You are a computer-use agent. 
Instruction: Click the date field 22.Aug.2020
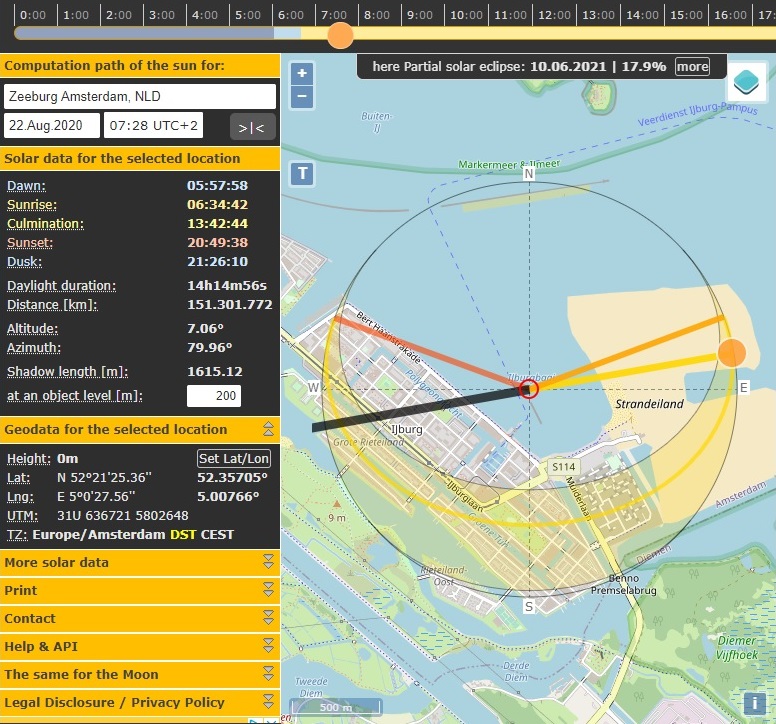52,126
